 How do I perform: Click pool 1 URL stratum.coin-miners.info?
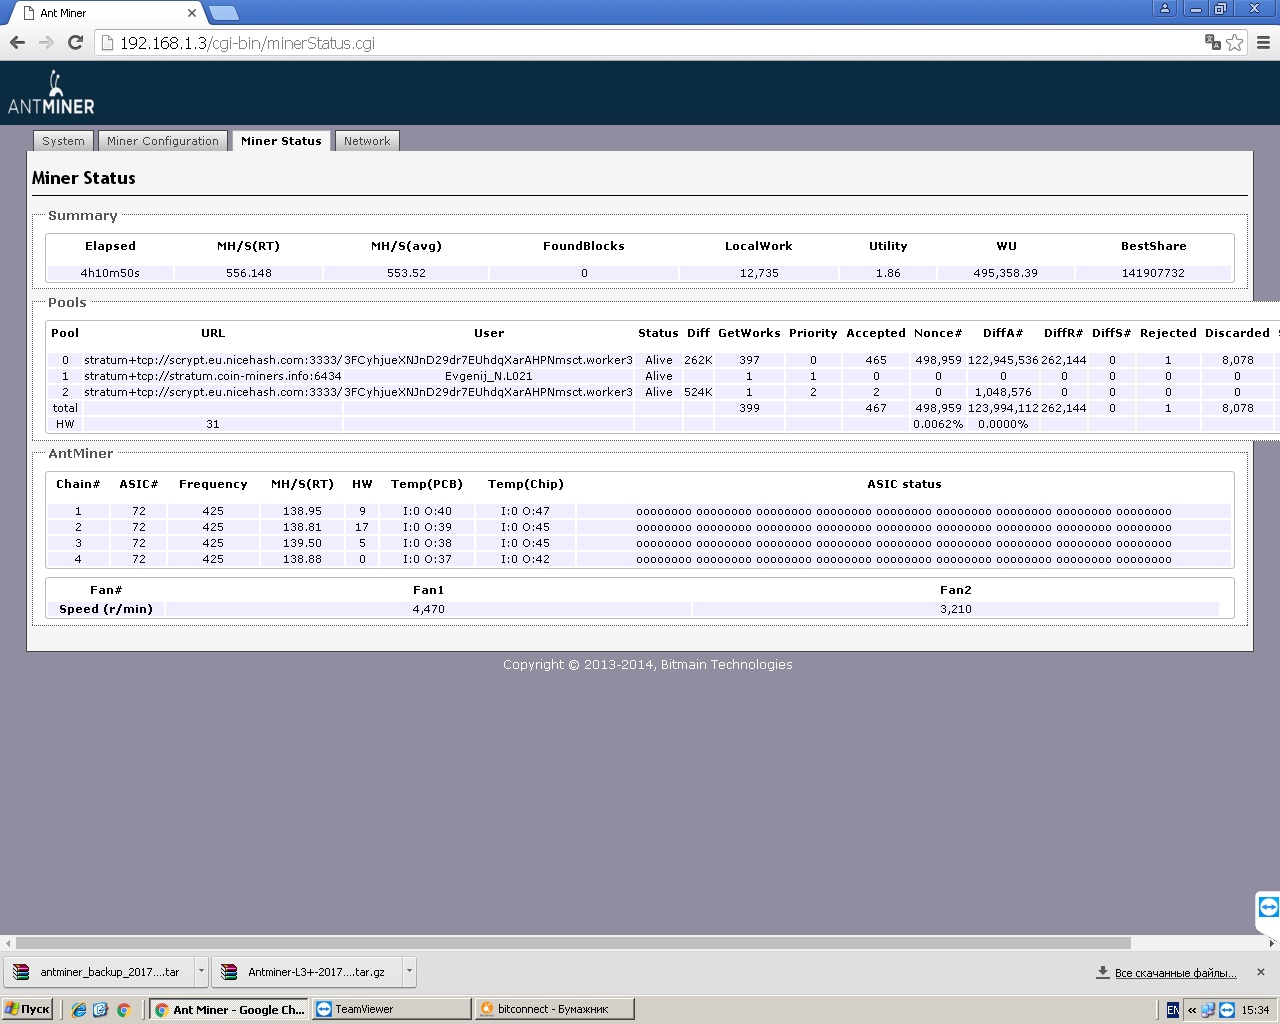tap(213, 376)
